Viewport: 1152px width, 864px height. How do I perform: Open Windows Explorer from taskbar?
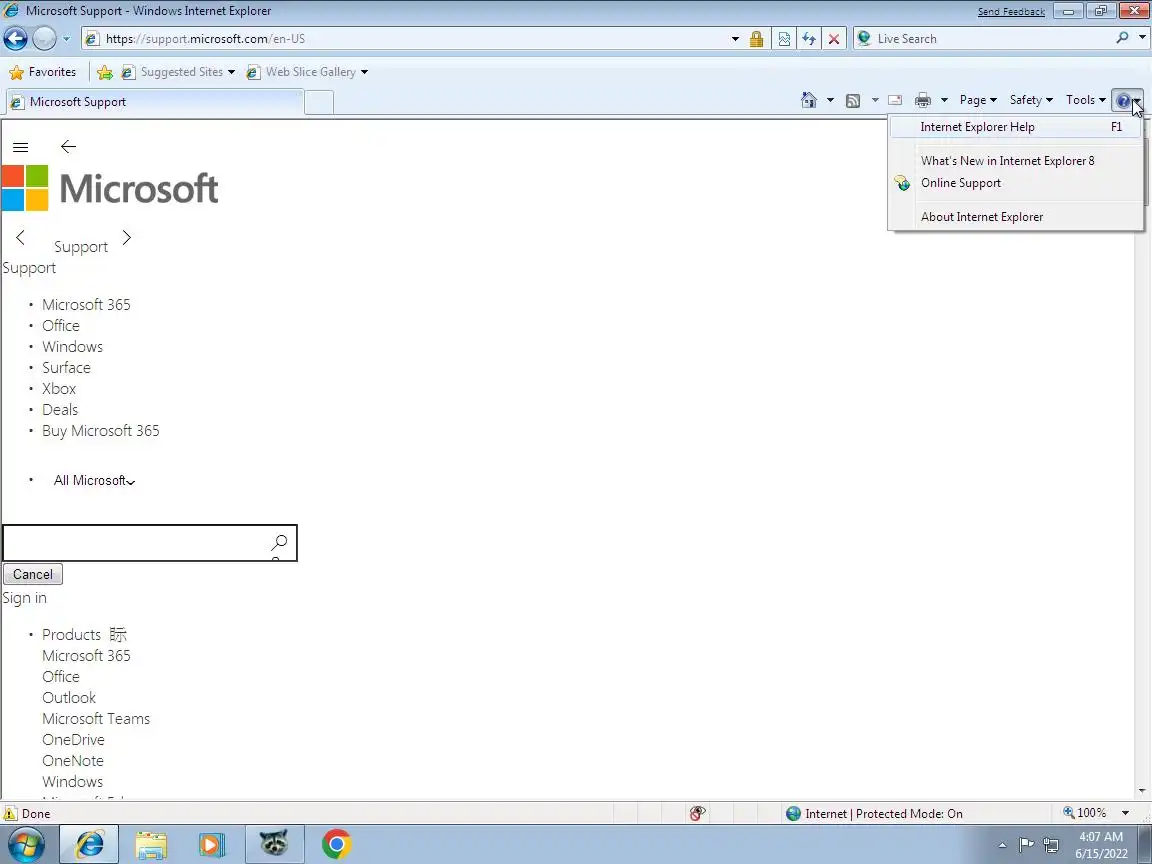[x=151, y=845]
